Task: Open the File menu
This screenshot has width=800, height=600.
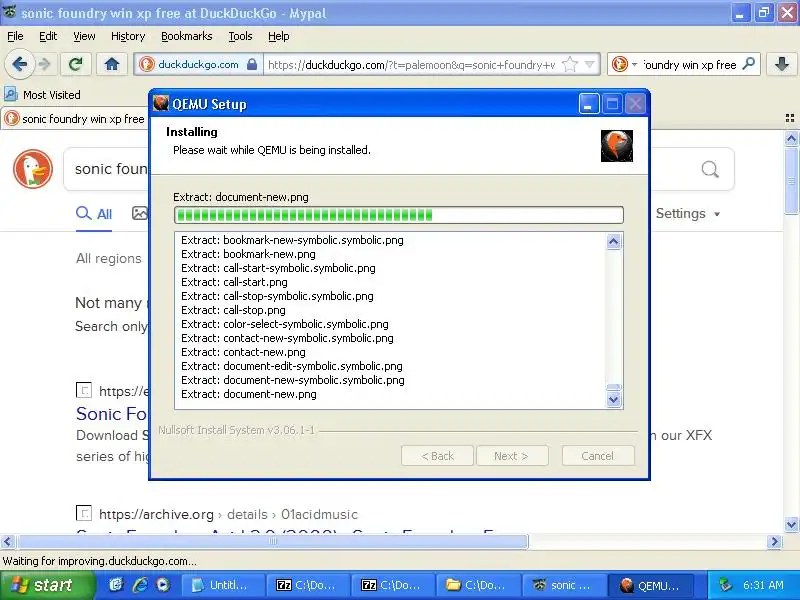Action: [x=15, y=36]
